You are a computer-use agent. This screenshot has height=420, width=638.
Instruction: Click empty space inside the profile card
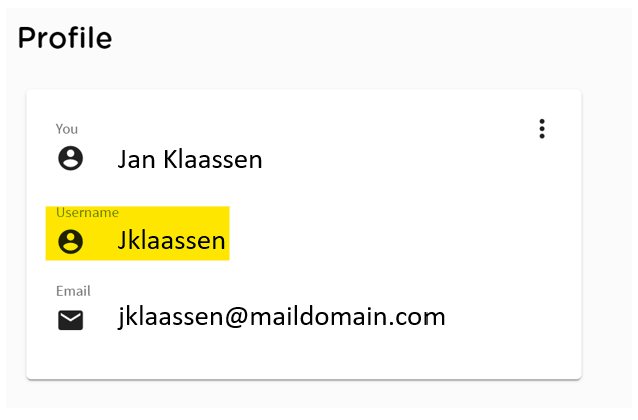tap(407, 228)
